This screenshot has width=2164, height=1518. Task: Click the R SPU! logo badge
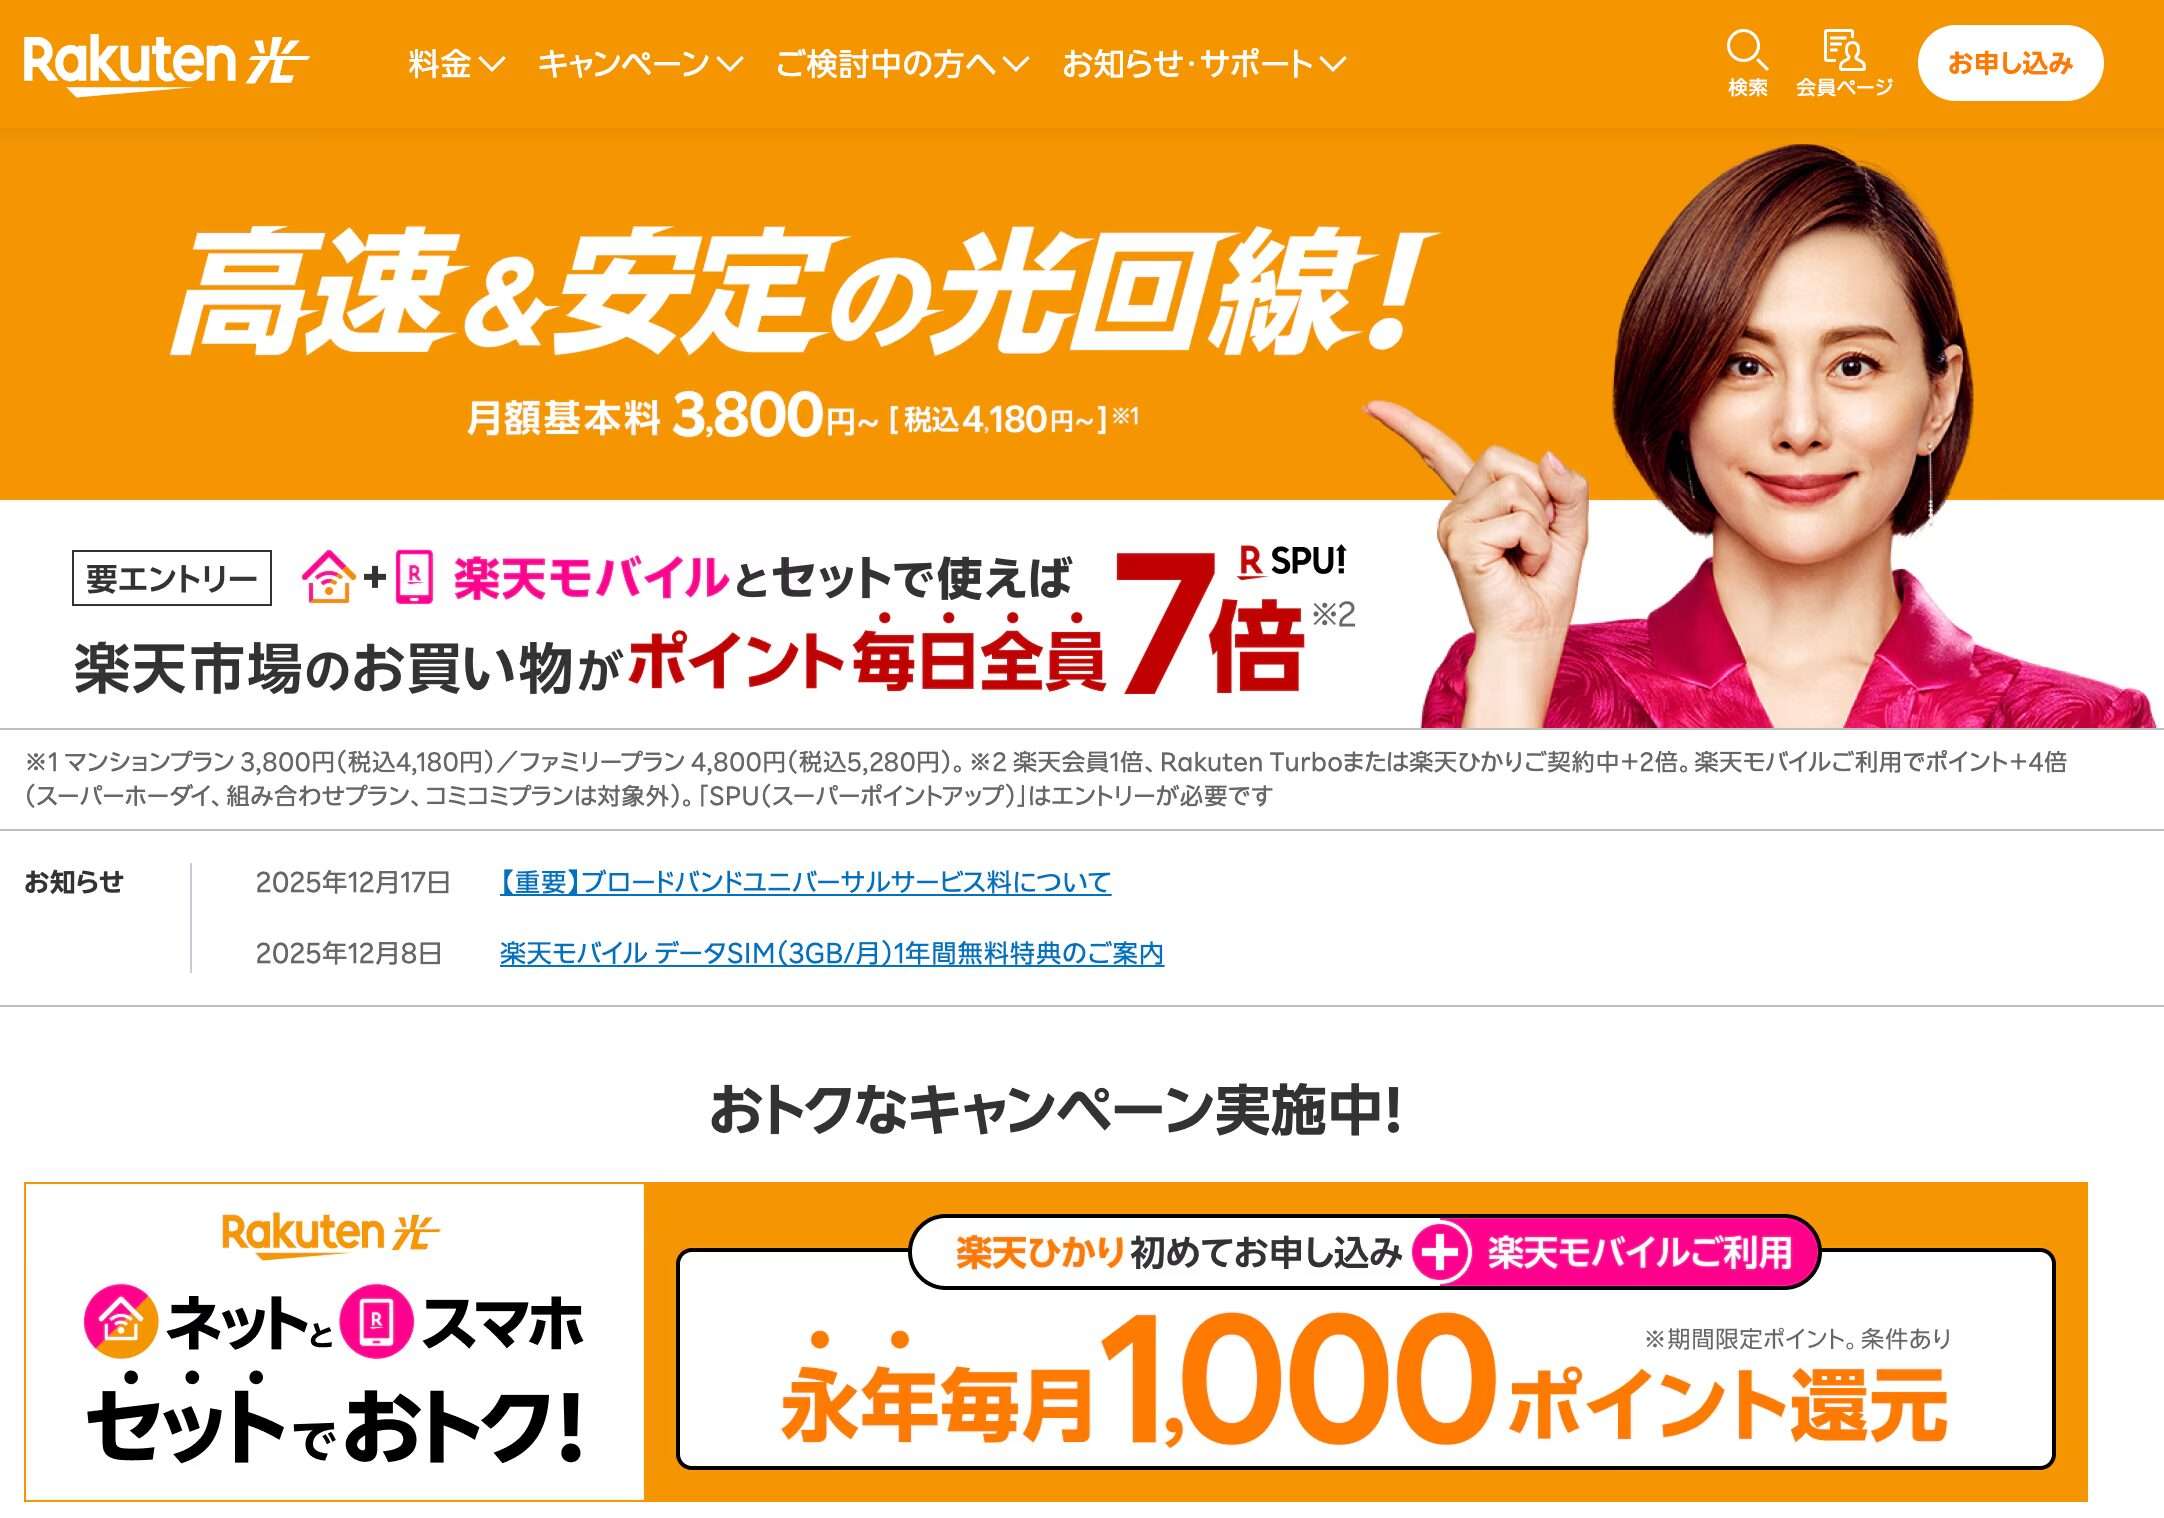1292,561
